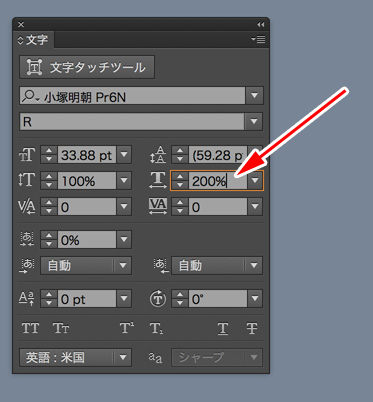Click the kerning stepper arrows
Image resolution: width=373 pixels, height=402 pixels.
[x=49, y=206]
